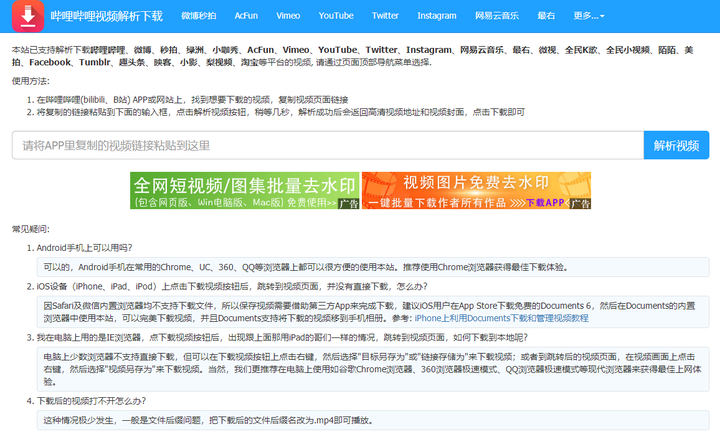Open the iPhone上利用Documents下载和管理视频教程 link
Image resolution: width=720 pixels, height=442 pixels.
(x=501, y=318)
